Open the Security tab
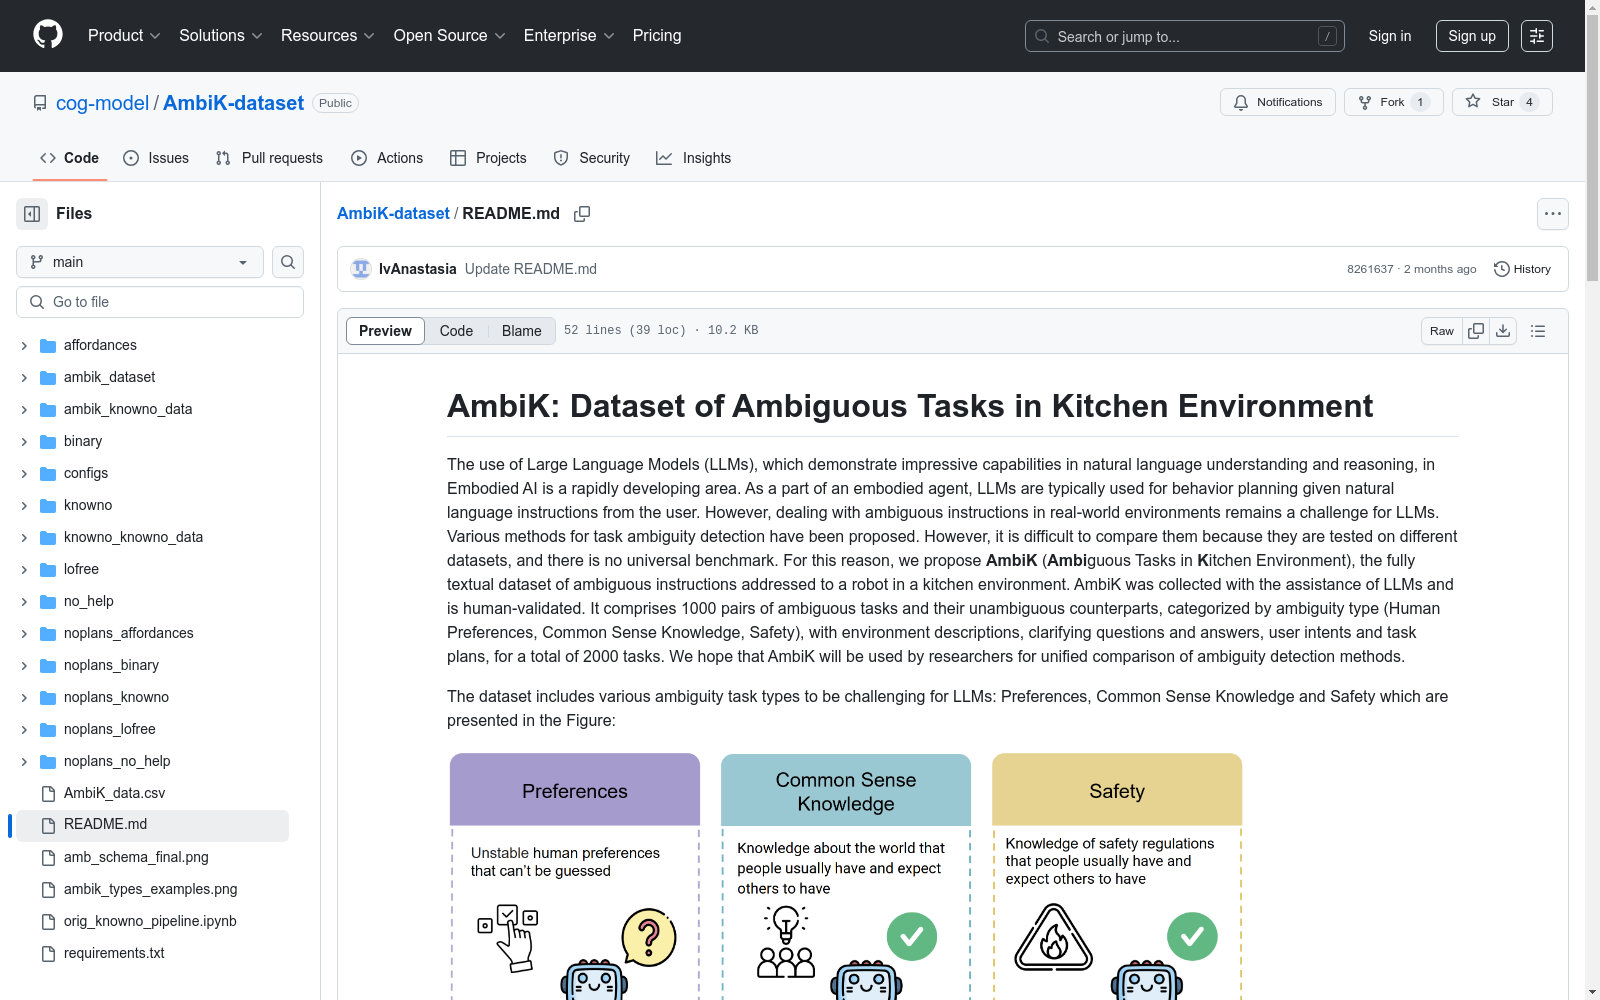Image resolution: width=1600 pixels, height=1000 pixels. (592, 158)
